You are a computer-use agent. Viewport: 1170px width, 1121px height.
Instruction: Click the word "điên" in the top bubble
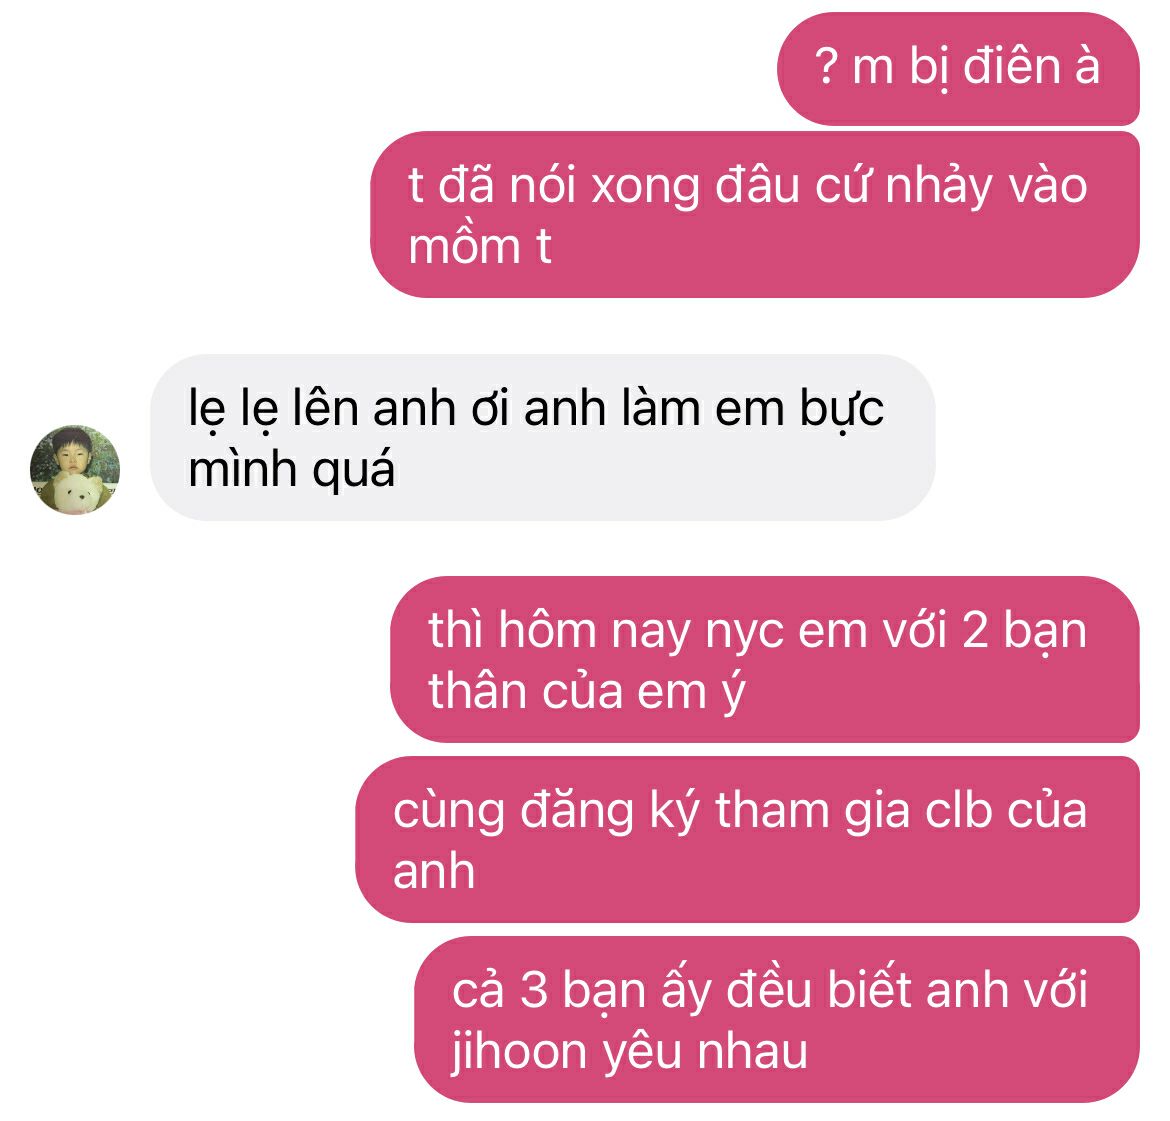(x=1011, y=66)
